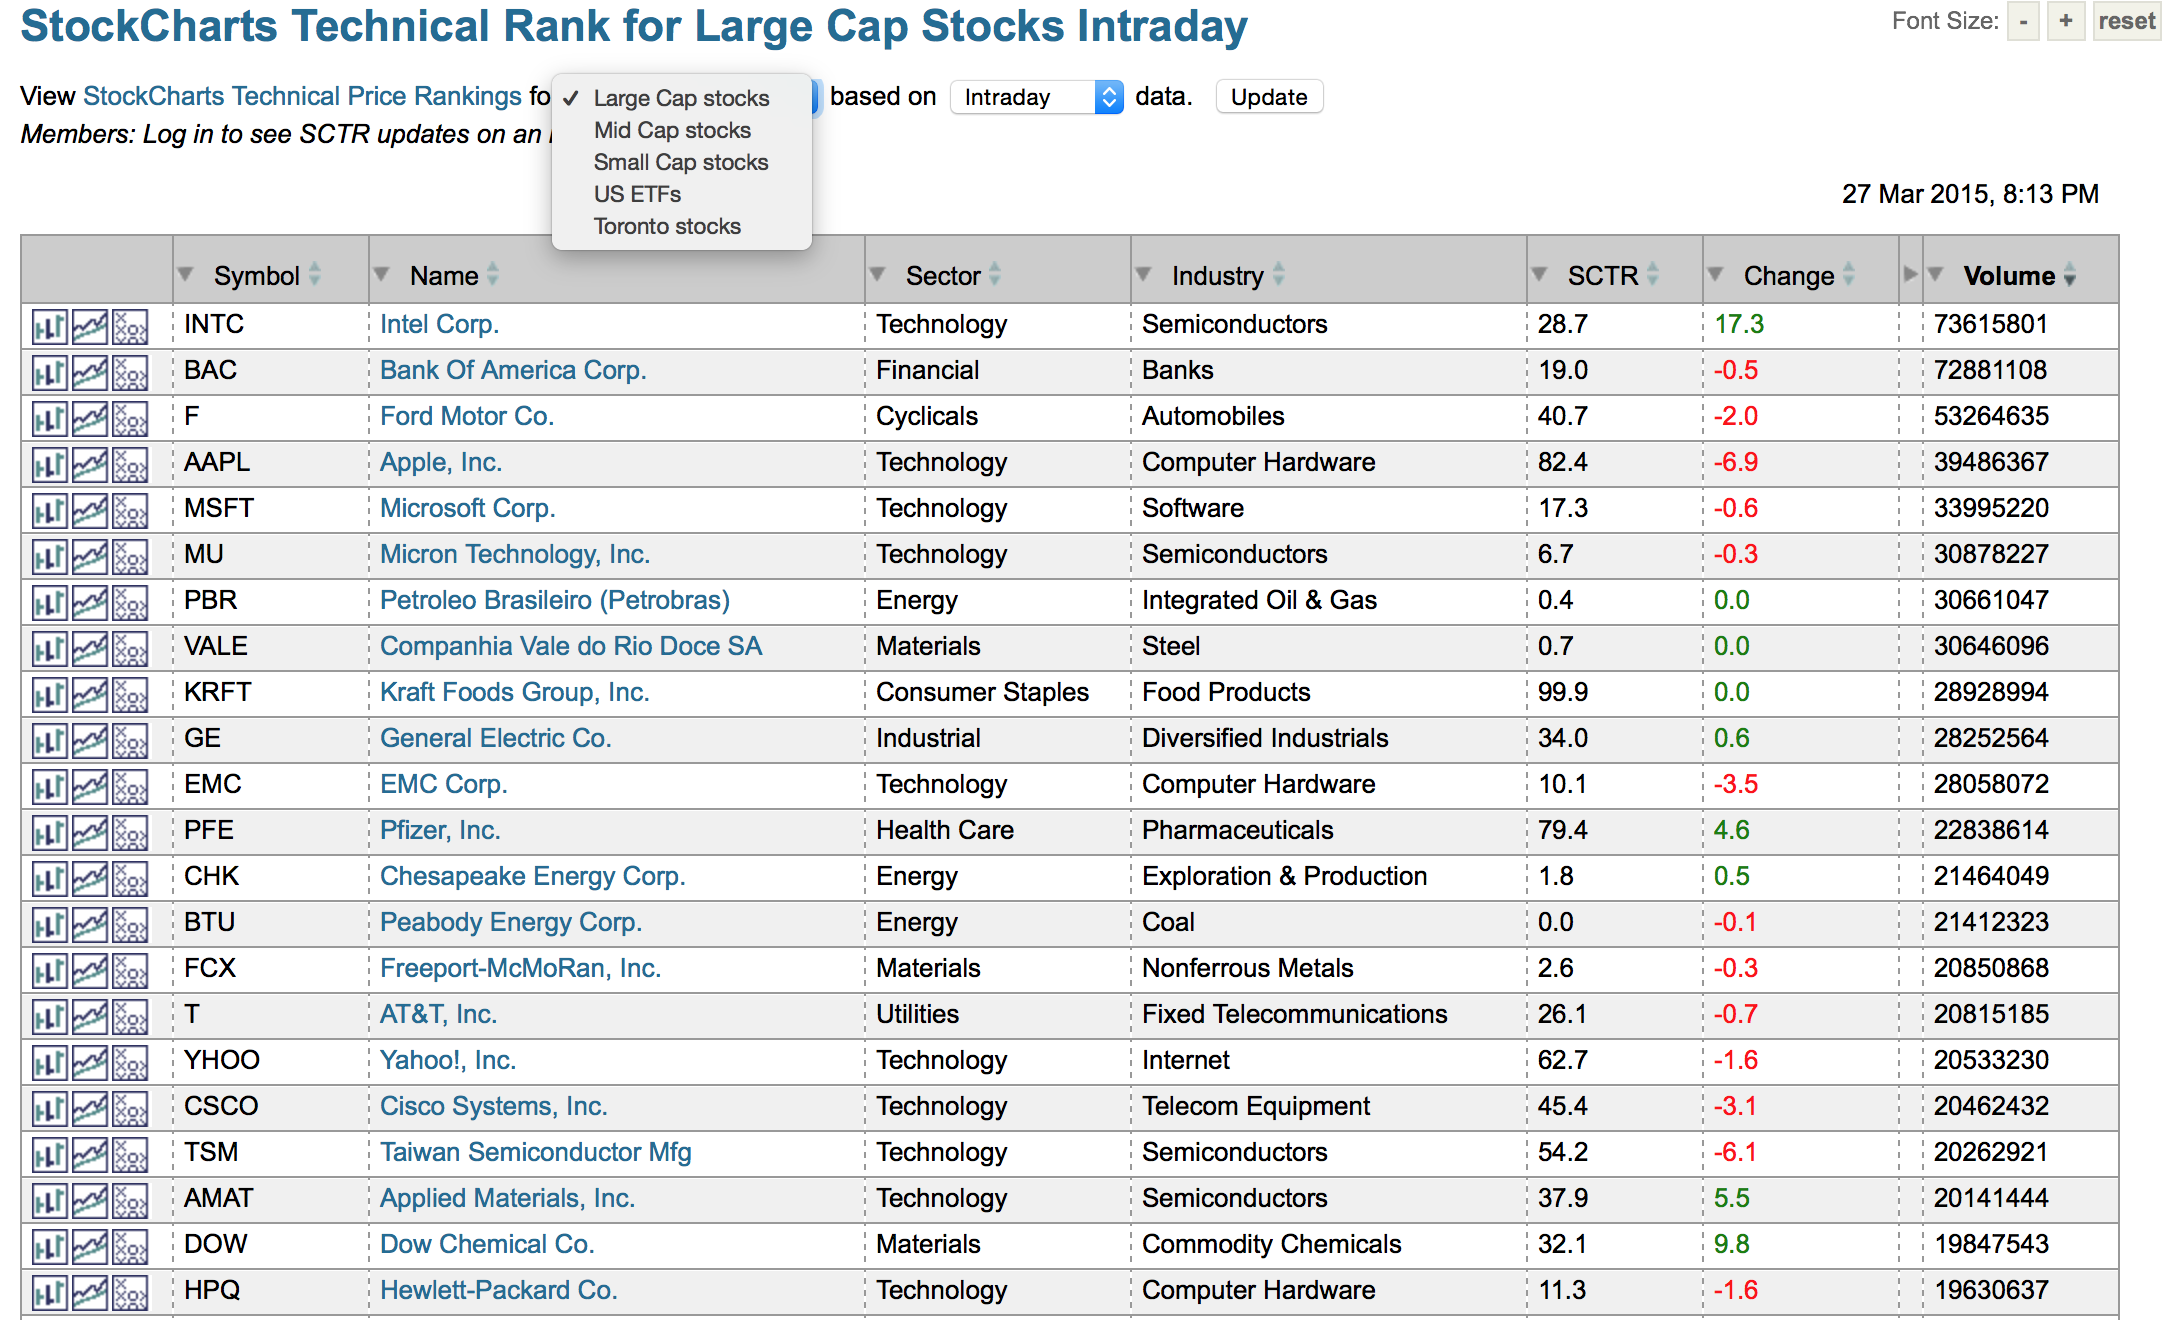Open the Intel Corp. link
The image size is (2170, 1320).
[439, 324]
